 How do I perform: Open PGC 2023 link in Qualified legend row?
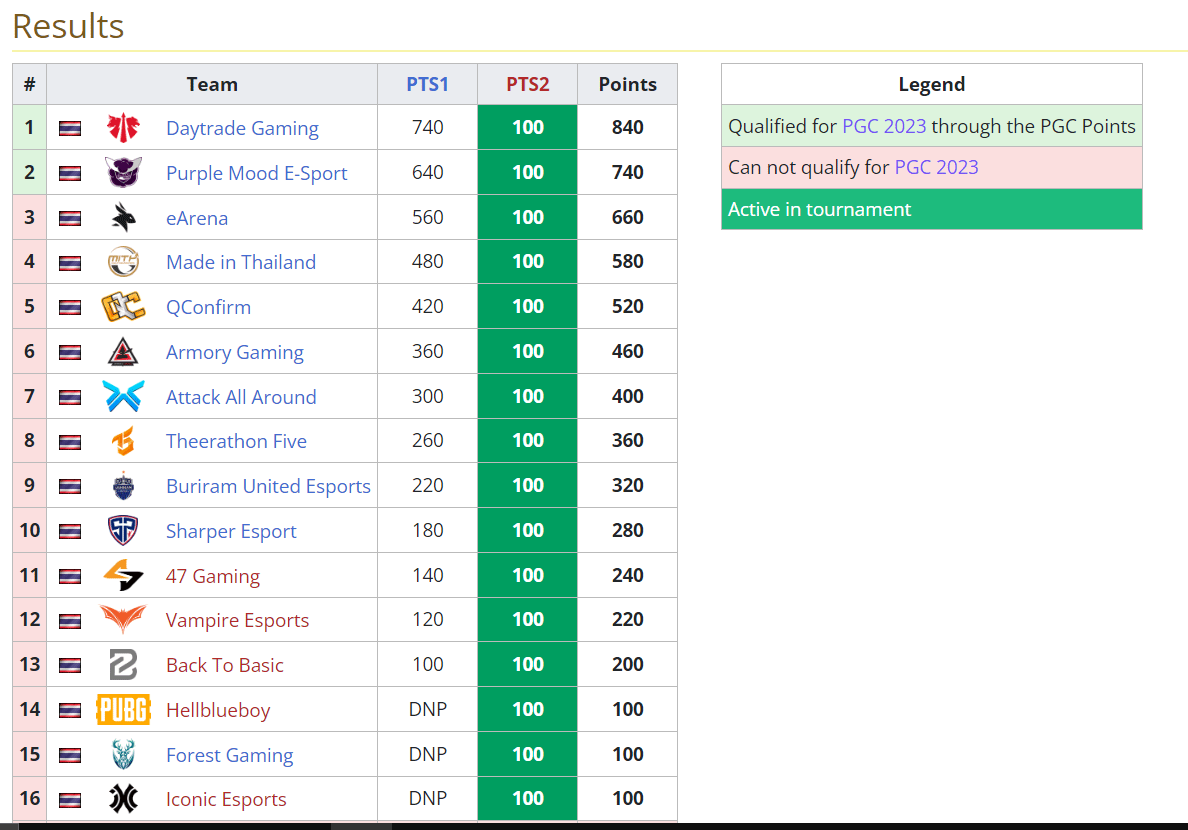point(884,126)
